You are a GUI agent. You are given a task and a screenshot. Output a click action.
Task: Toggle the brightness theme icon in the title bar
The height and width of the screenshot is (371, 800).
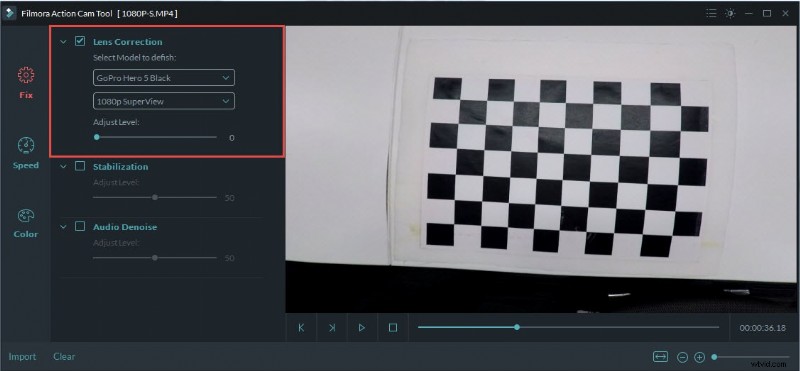(x=730, y=13)
